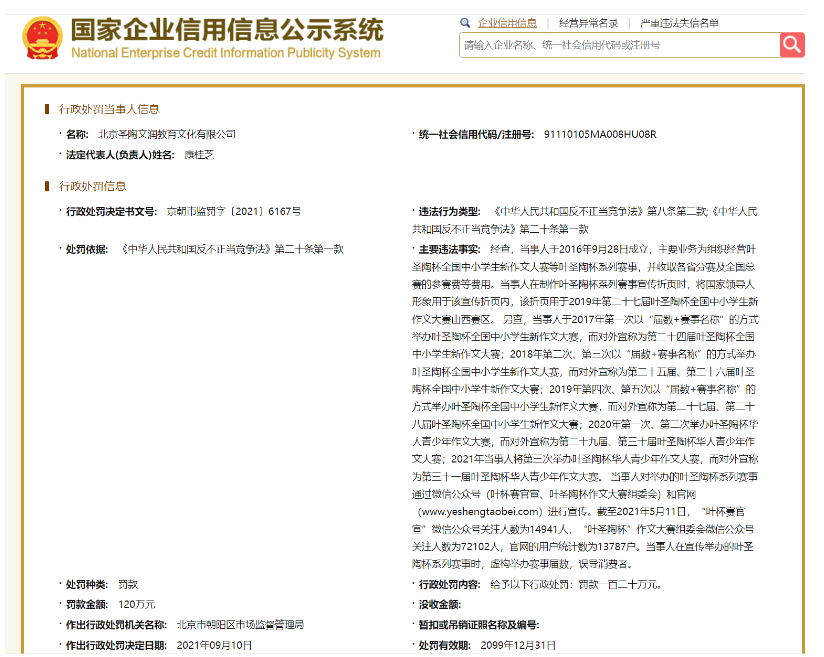The image size is (824, 657).
Task: Click decision number 京朝市监罚字〔2021〕6167号
Action: (233, 212)
